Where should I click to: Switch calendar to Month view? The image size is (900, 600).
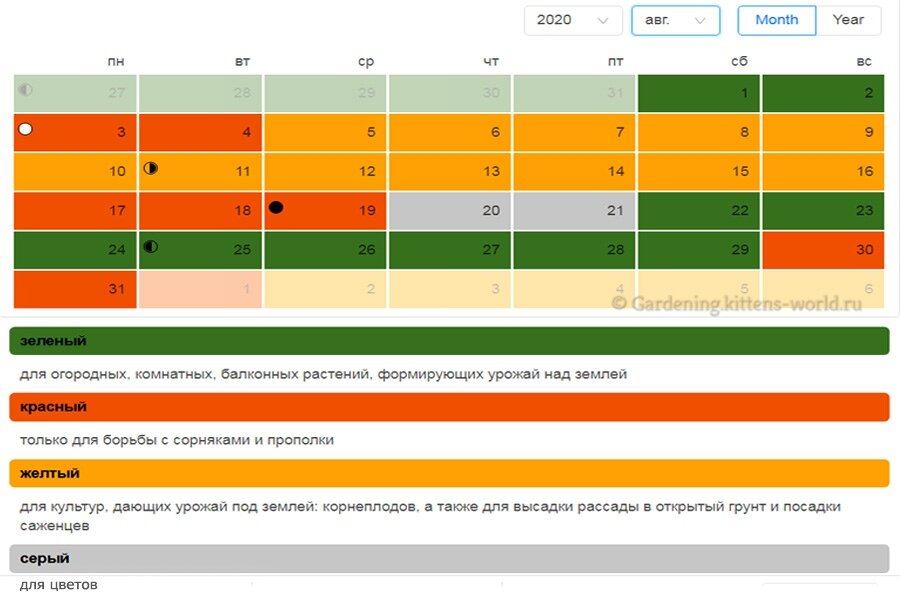pyautogui.click(x=777, y=20)
